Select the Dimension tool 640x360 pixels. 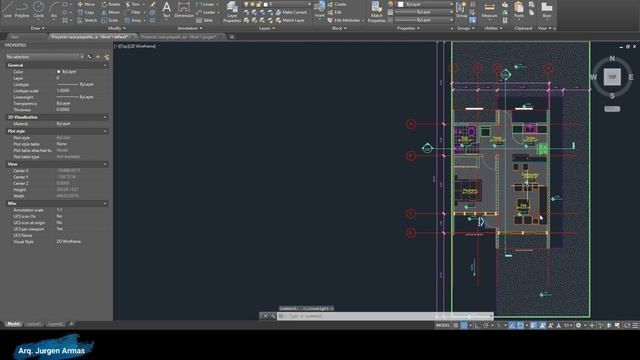(184, 10)
